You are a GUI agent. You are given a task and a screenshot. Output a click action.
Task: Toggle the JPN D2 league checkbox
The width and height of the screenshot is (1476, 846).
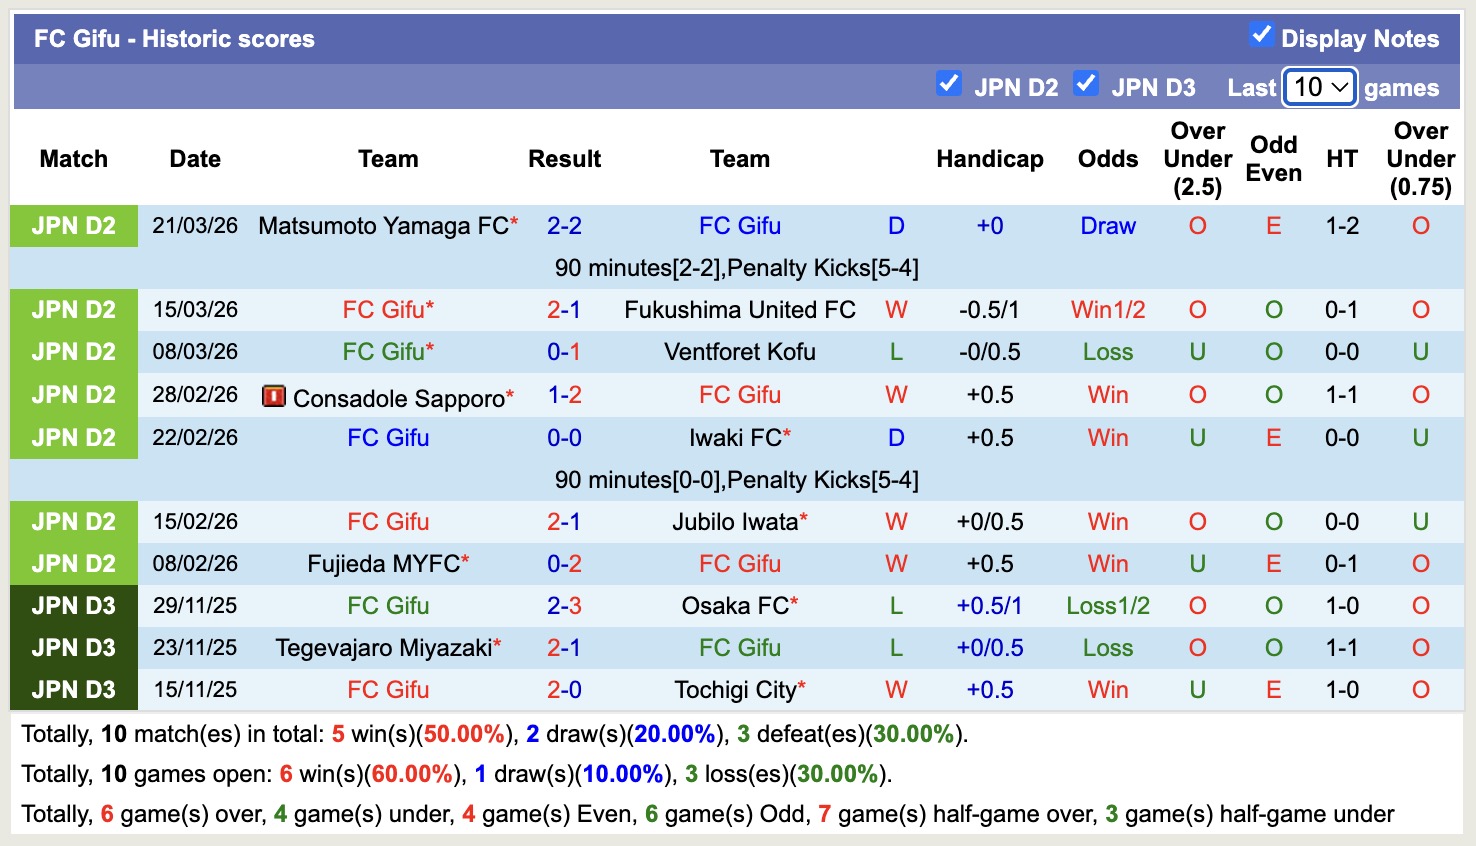tap(948, 84)
